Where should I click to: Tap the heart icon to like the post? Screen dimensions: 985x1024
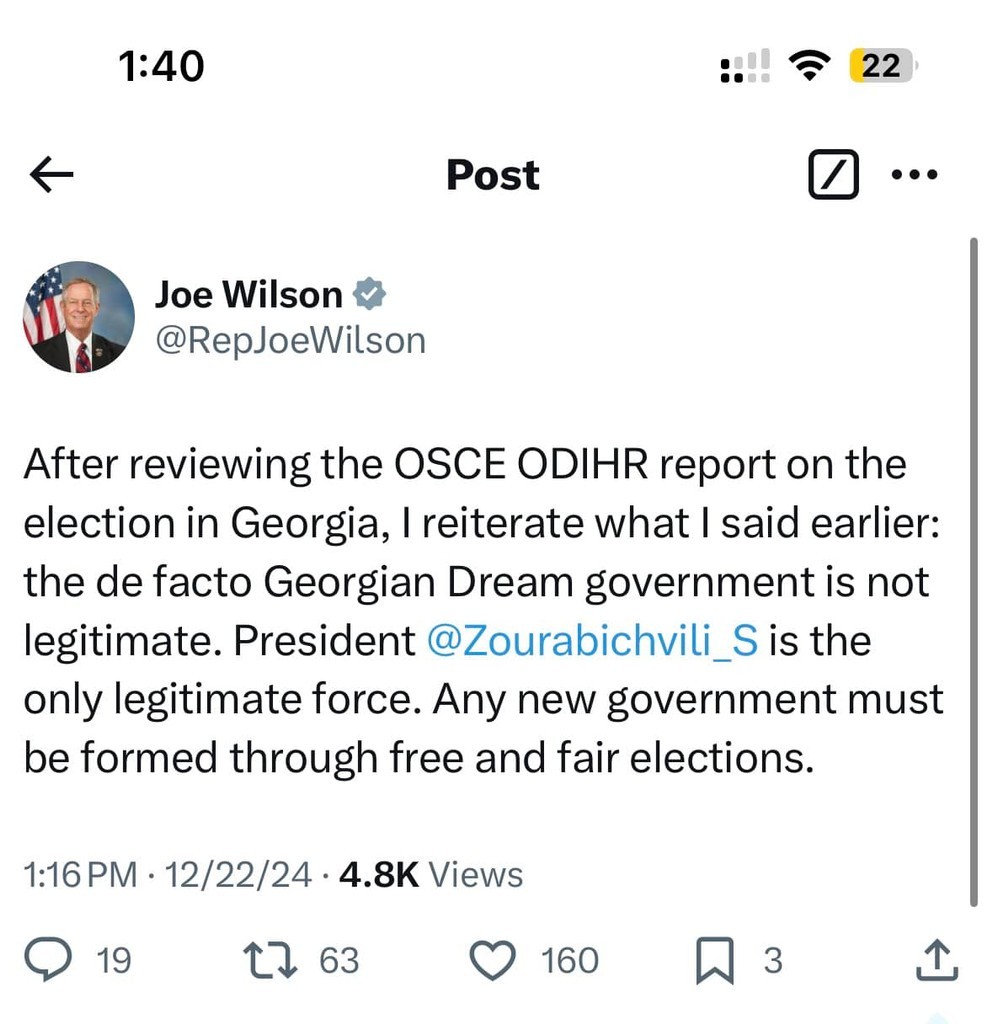pyautogui.click(x=492, y=960)
